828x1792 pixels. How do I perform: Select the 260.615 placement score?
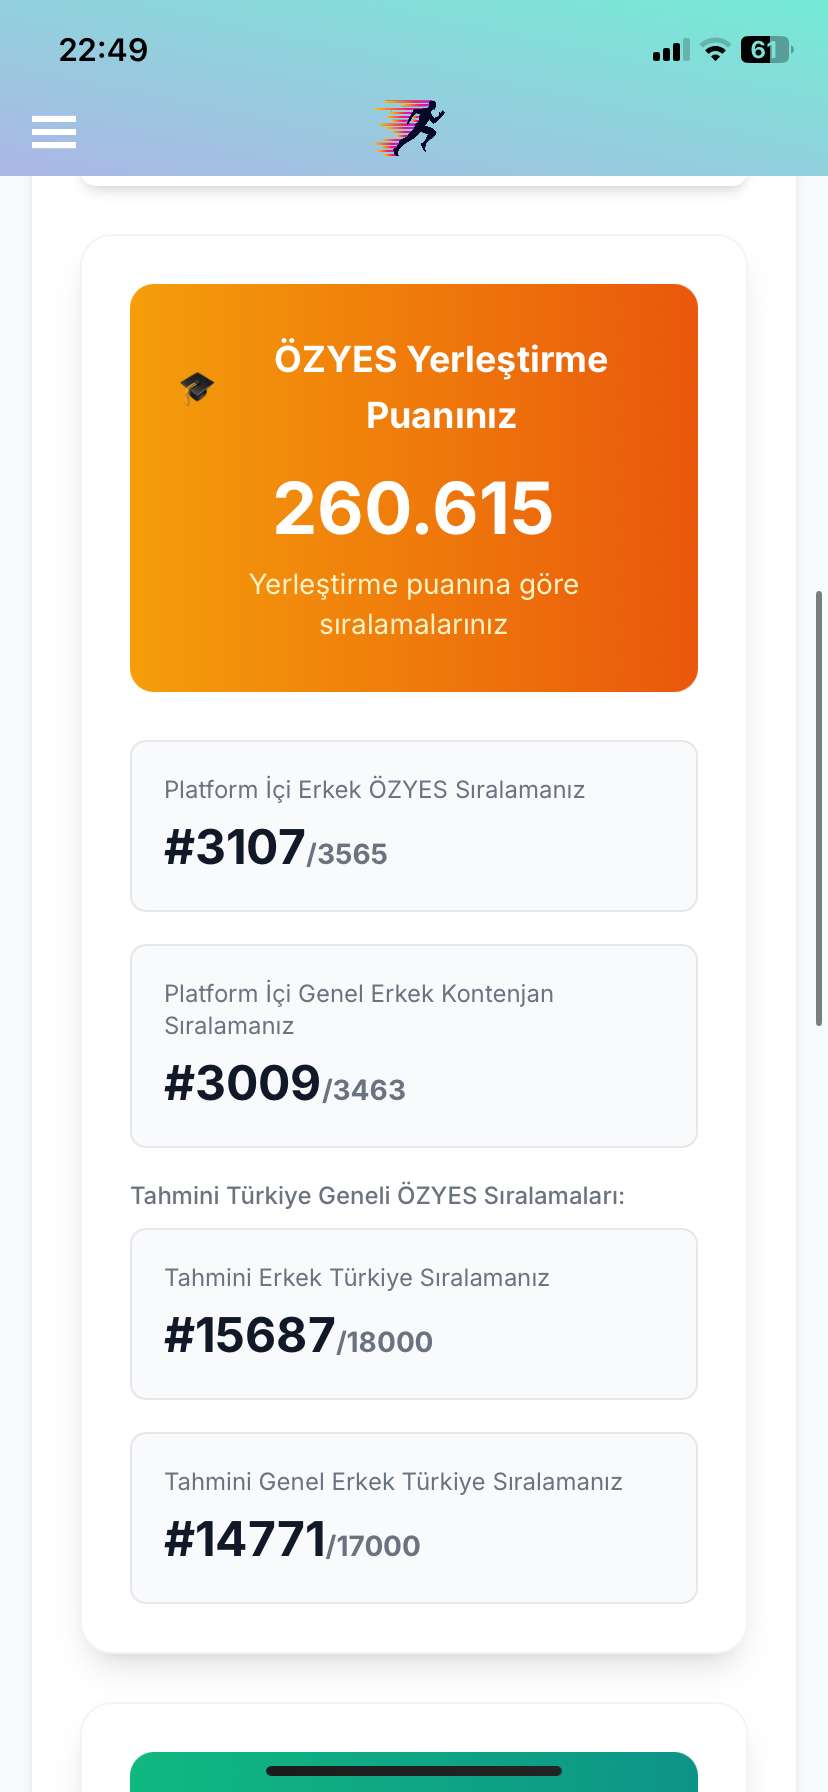413,508
